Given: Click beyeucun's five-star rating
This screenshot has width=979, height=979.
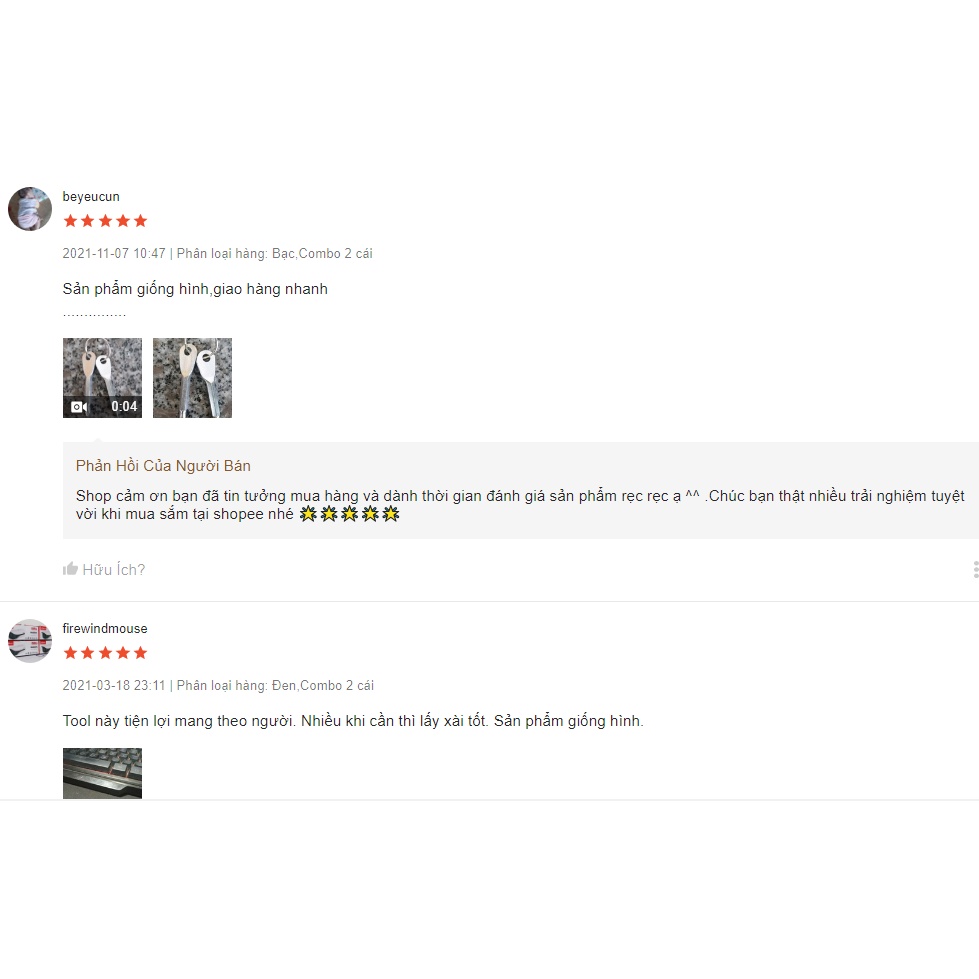Looking at the screenshot, I should (106, 220).
